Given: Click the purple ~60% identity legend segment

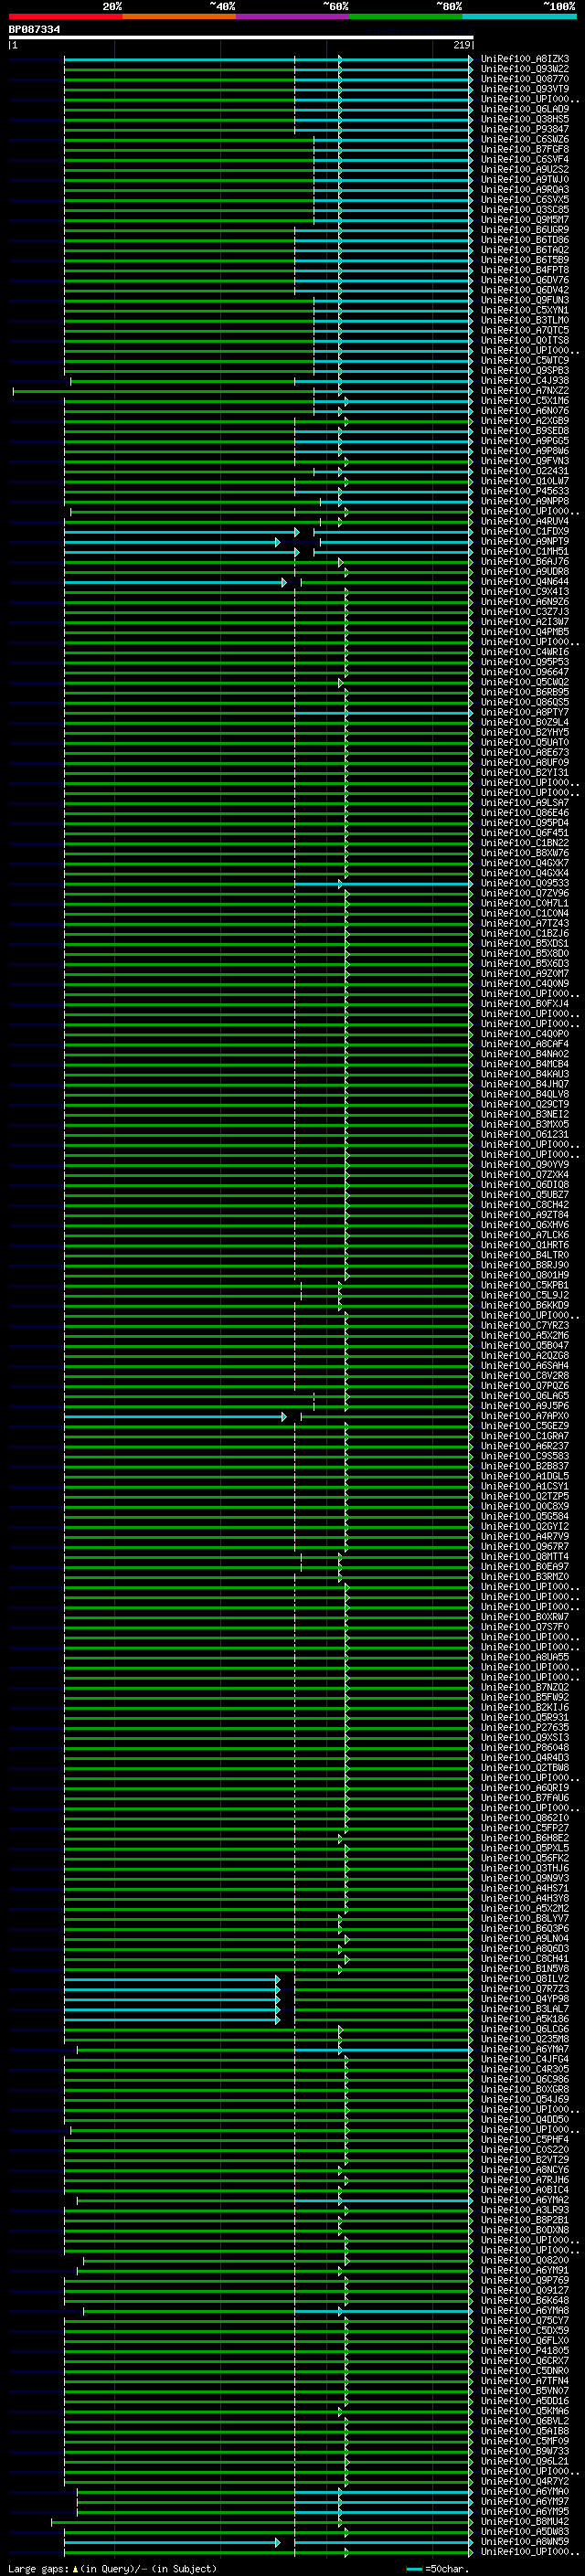Looking at the screenshot, I should (292, 16).
